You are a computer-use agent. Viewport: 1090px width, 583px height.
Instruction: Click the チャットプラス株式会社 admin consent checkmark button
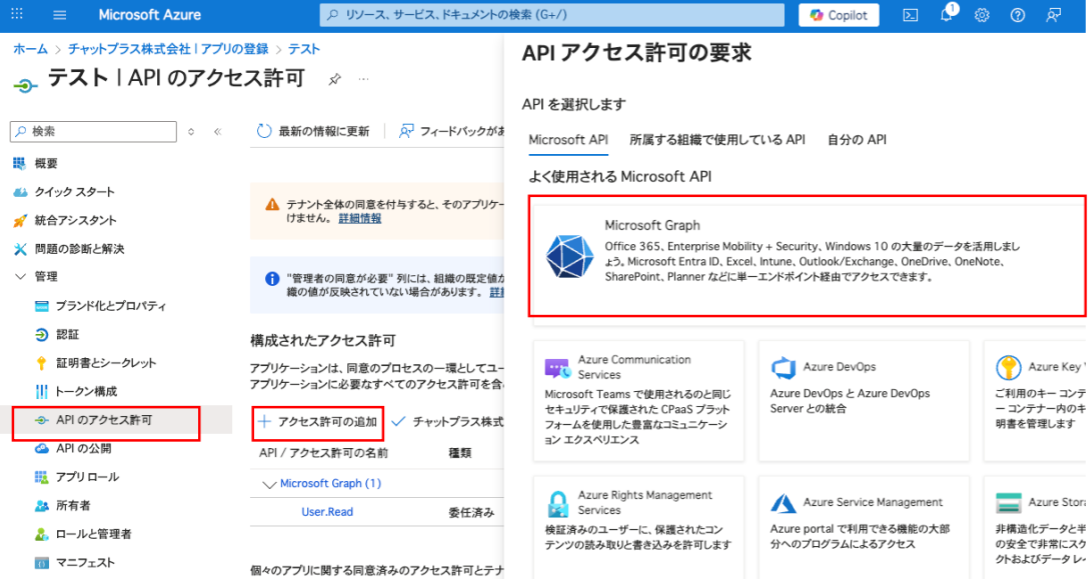click(448, 422)
